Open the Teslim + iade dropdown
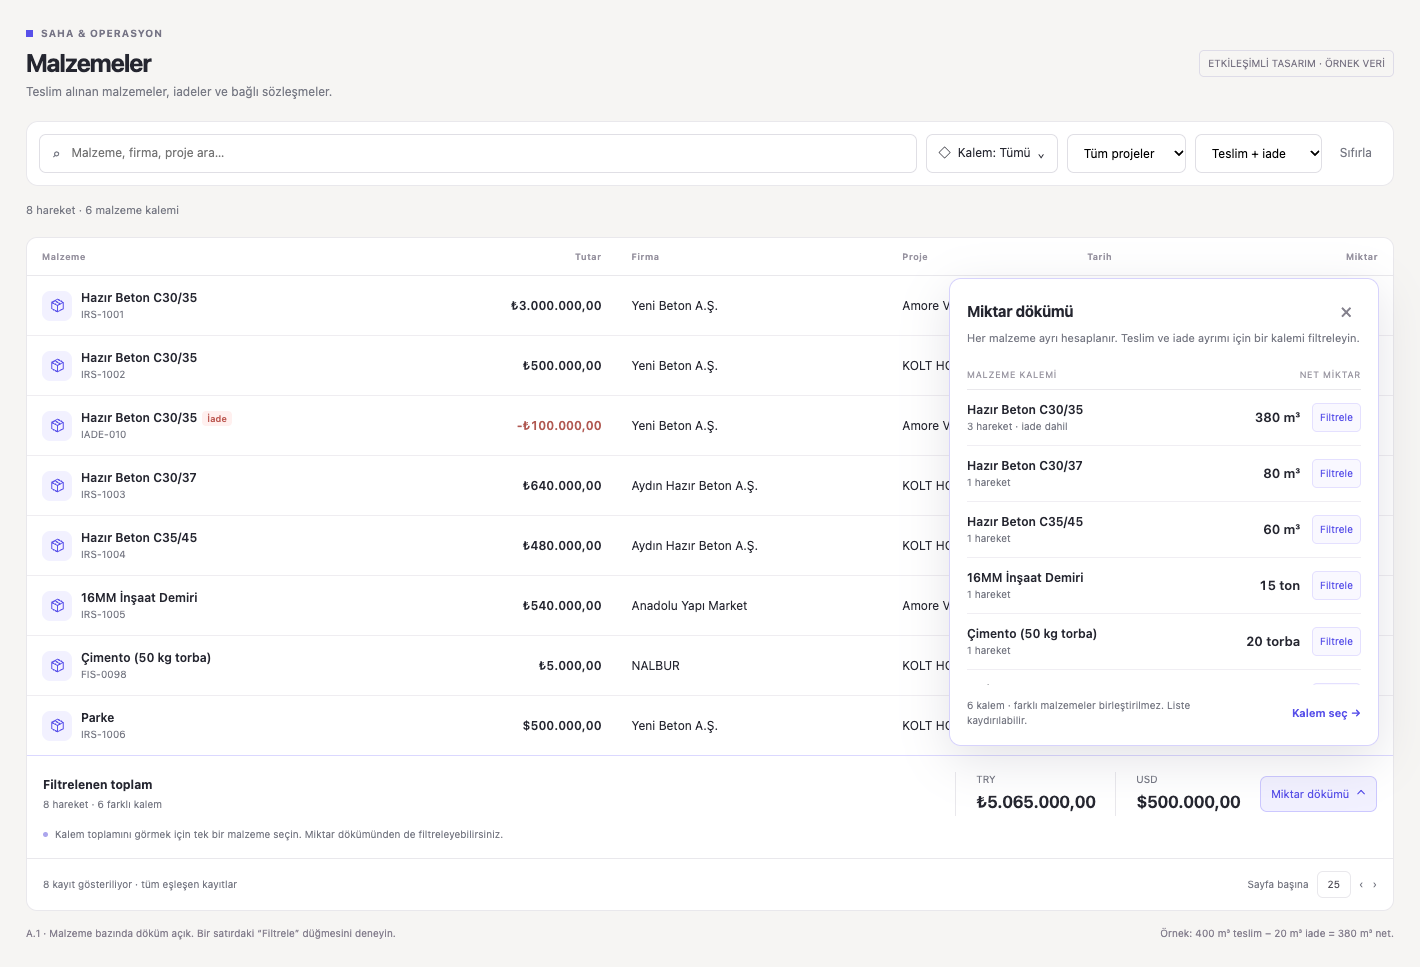The height and width of the screenshot is (967, 1420). tap(1259, 154)
